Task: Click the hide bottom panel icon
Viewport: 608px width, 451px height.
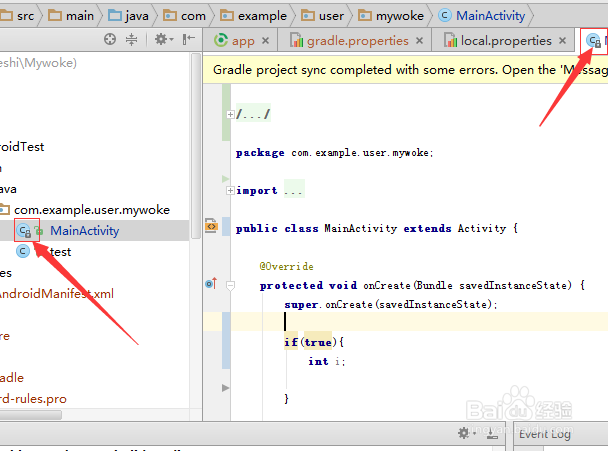Action: tap(492, 433)
